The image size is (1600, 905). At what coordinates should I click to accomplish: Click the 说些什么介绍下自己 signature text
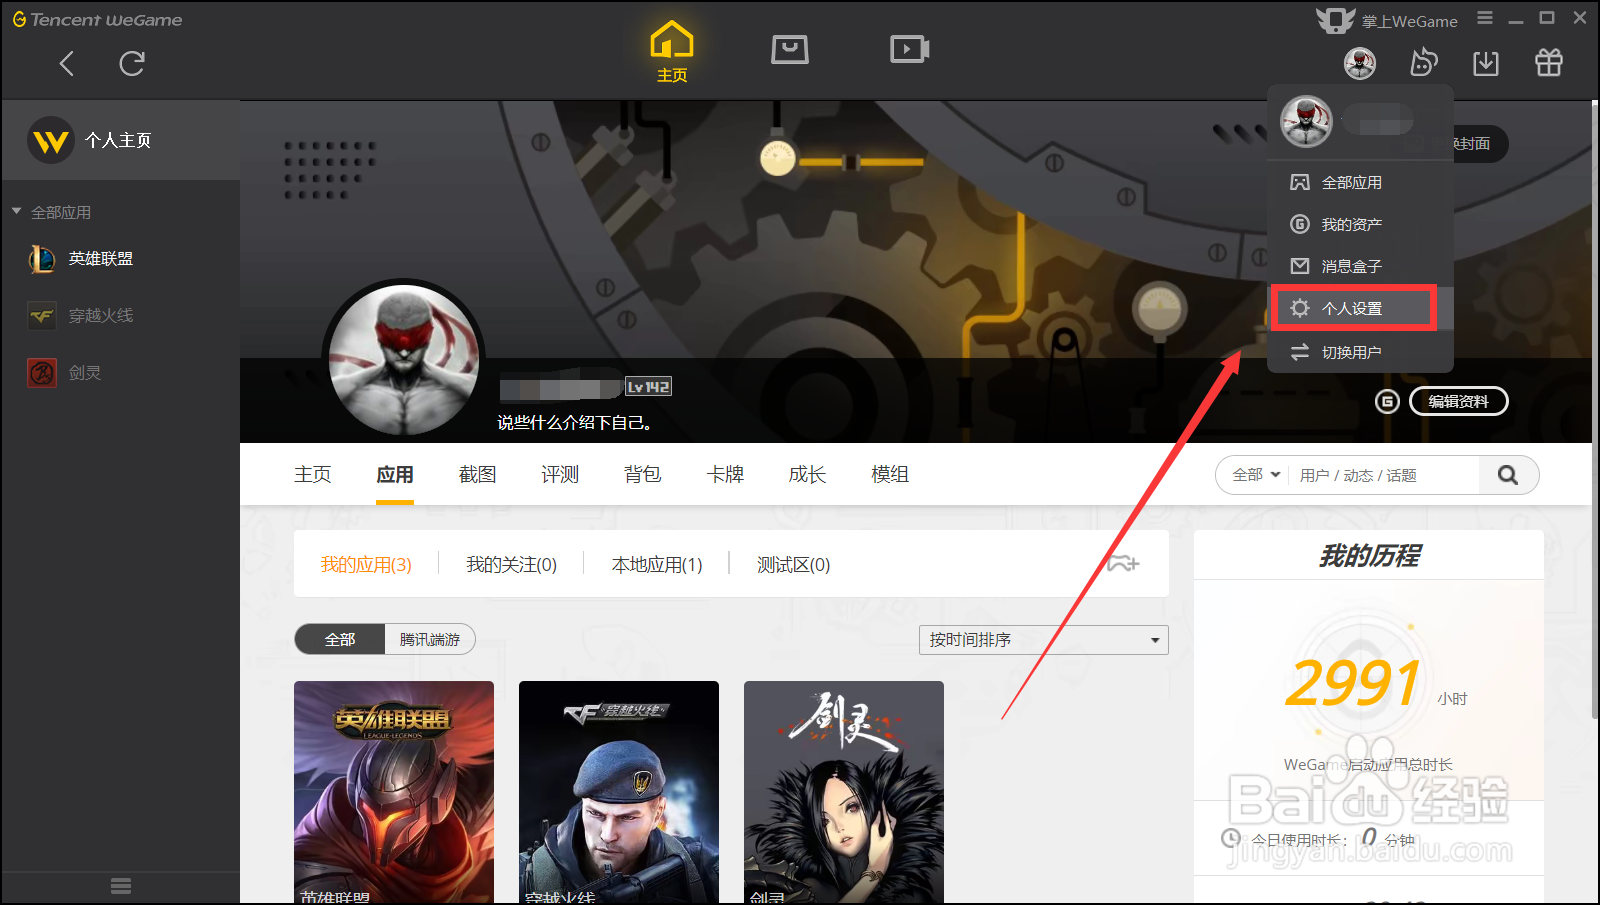pos(575,423)
